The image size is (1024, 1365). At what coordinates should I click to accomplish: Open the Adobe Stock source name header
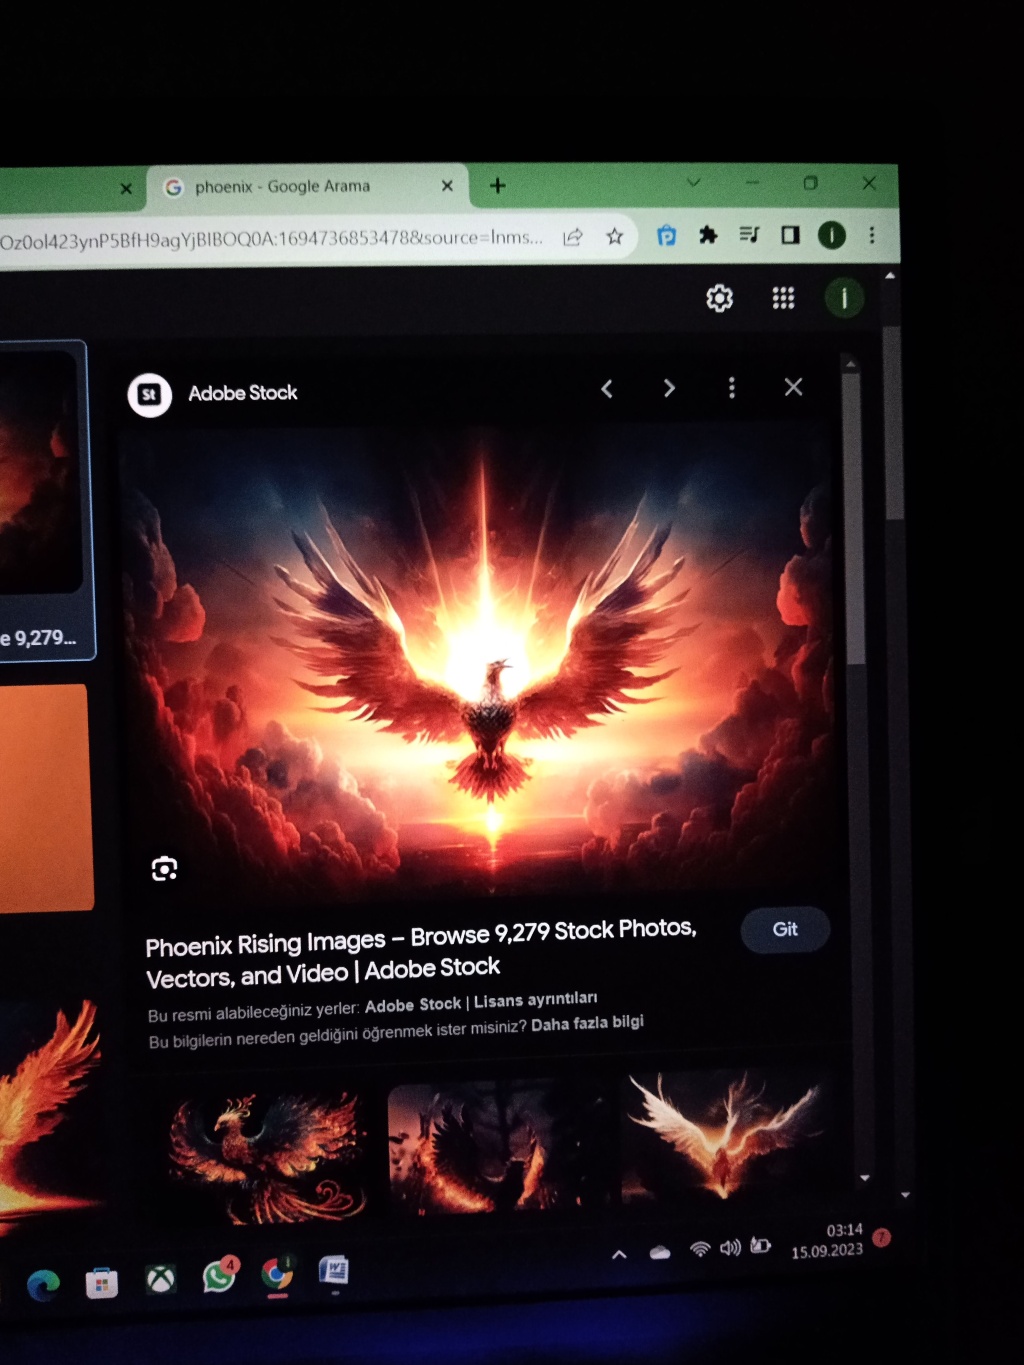[x=243, y=393]
